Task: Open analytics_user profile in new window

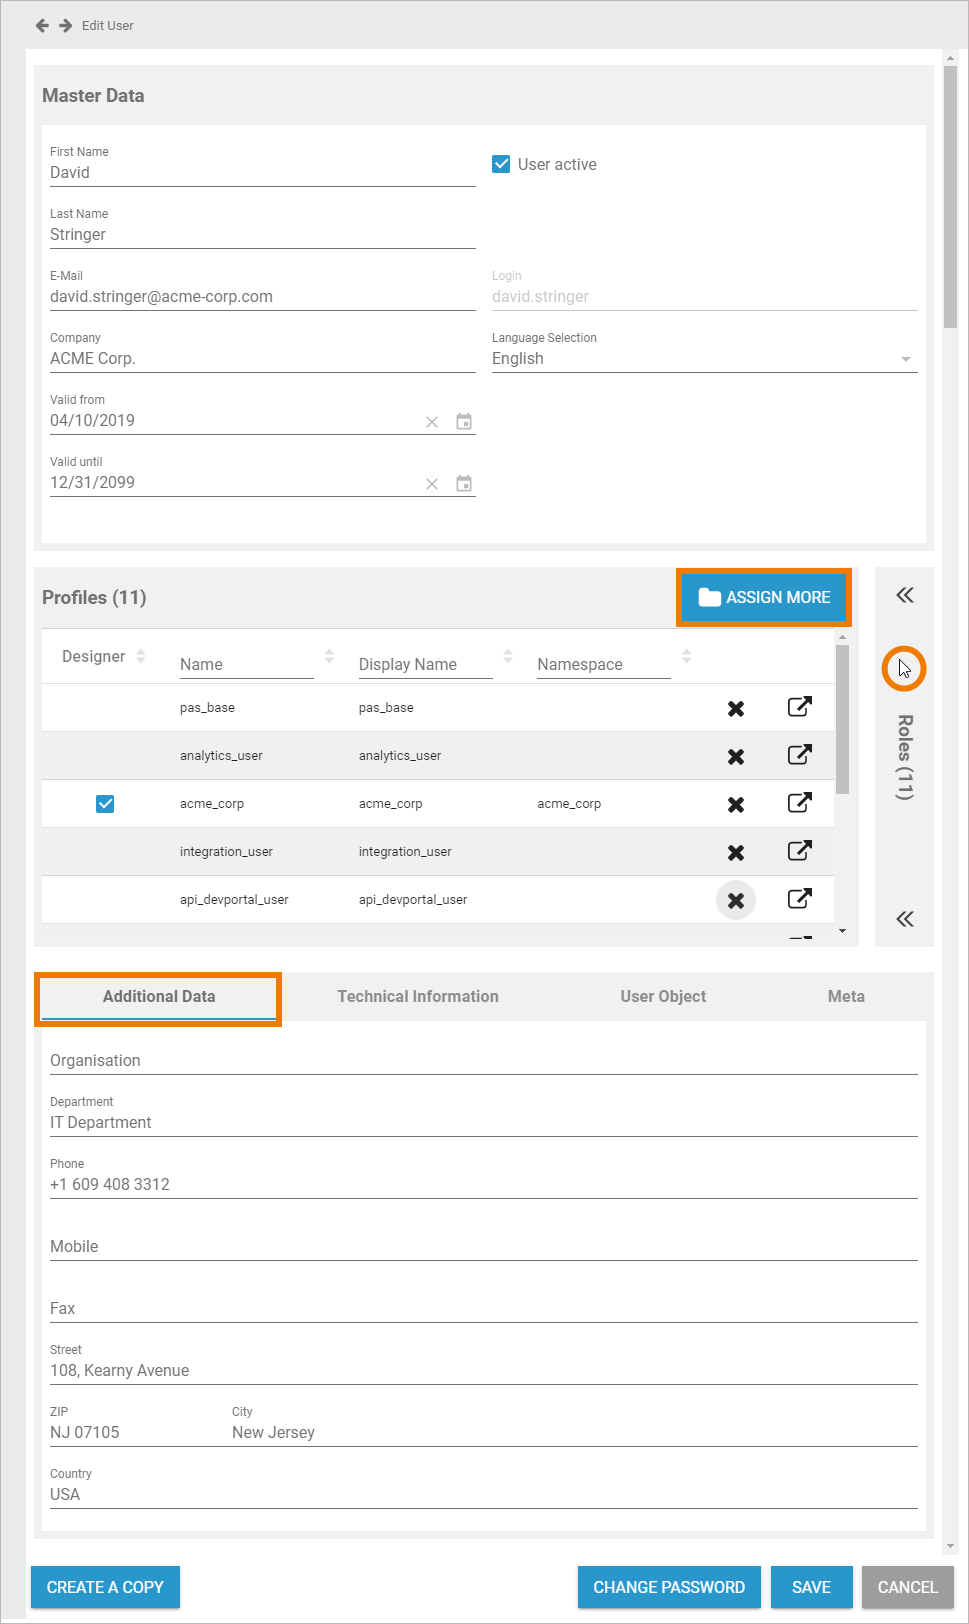Action: pyautogui.click(x=799, y=755)
